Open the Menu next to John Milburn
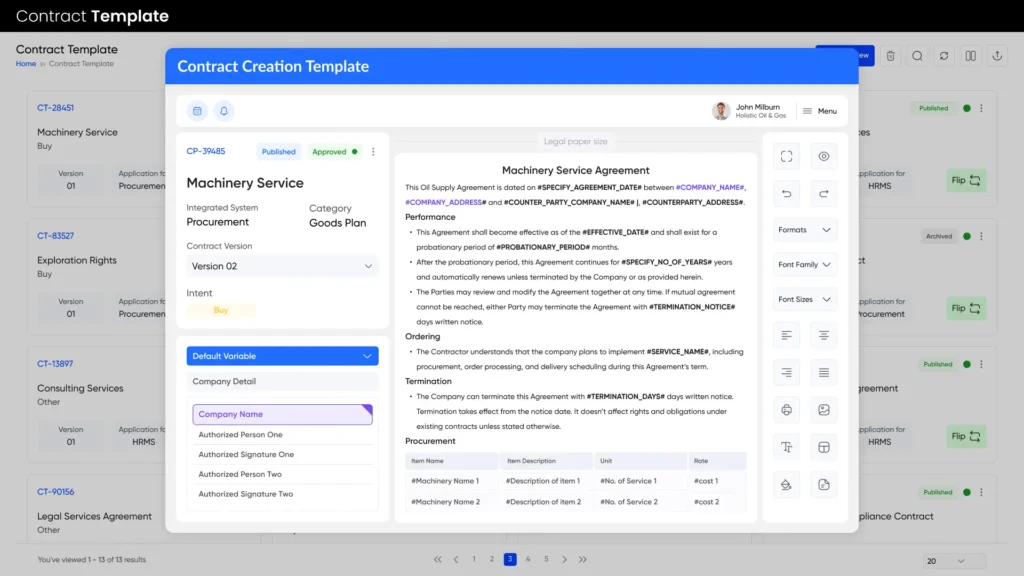The width and height of the screenshot is (1024, 576). [x=820, y=110]
